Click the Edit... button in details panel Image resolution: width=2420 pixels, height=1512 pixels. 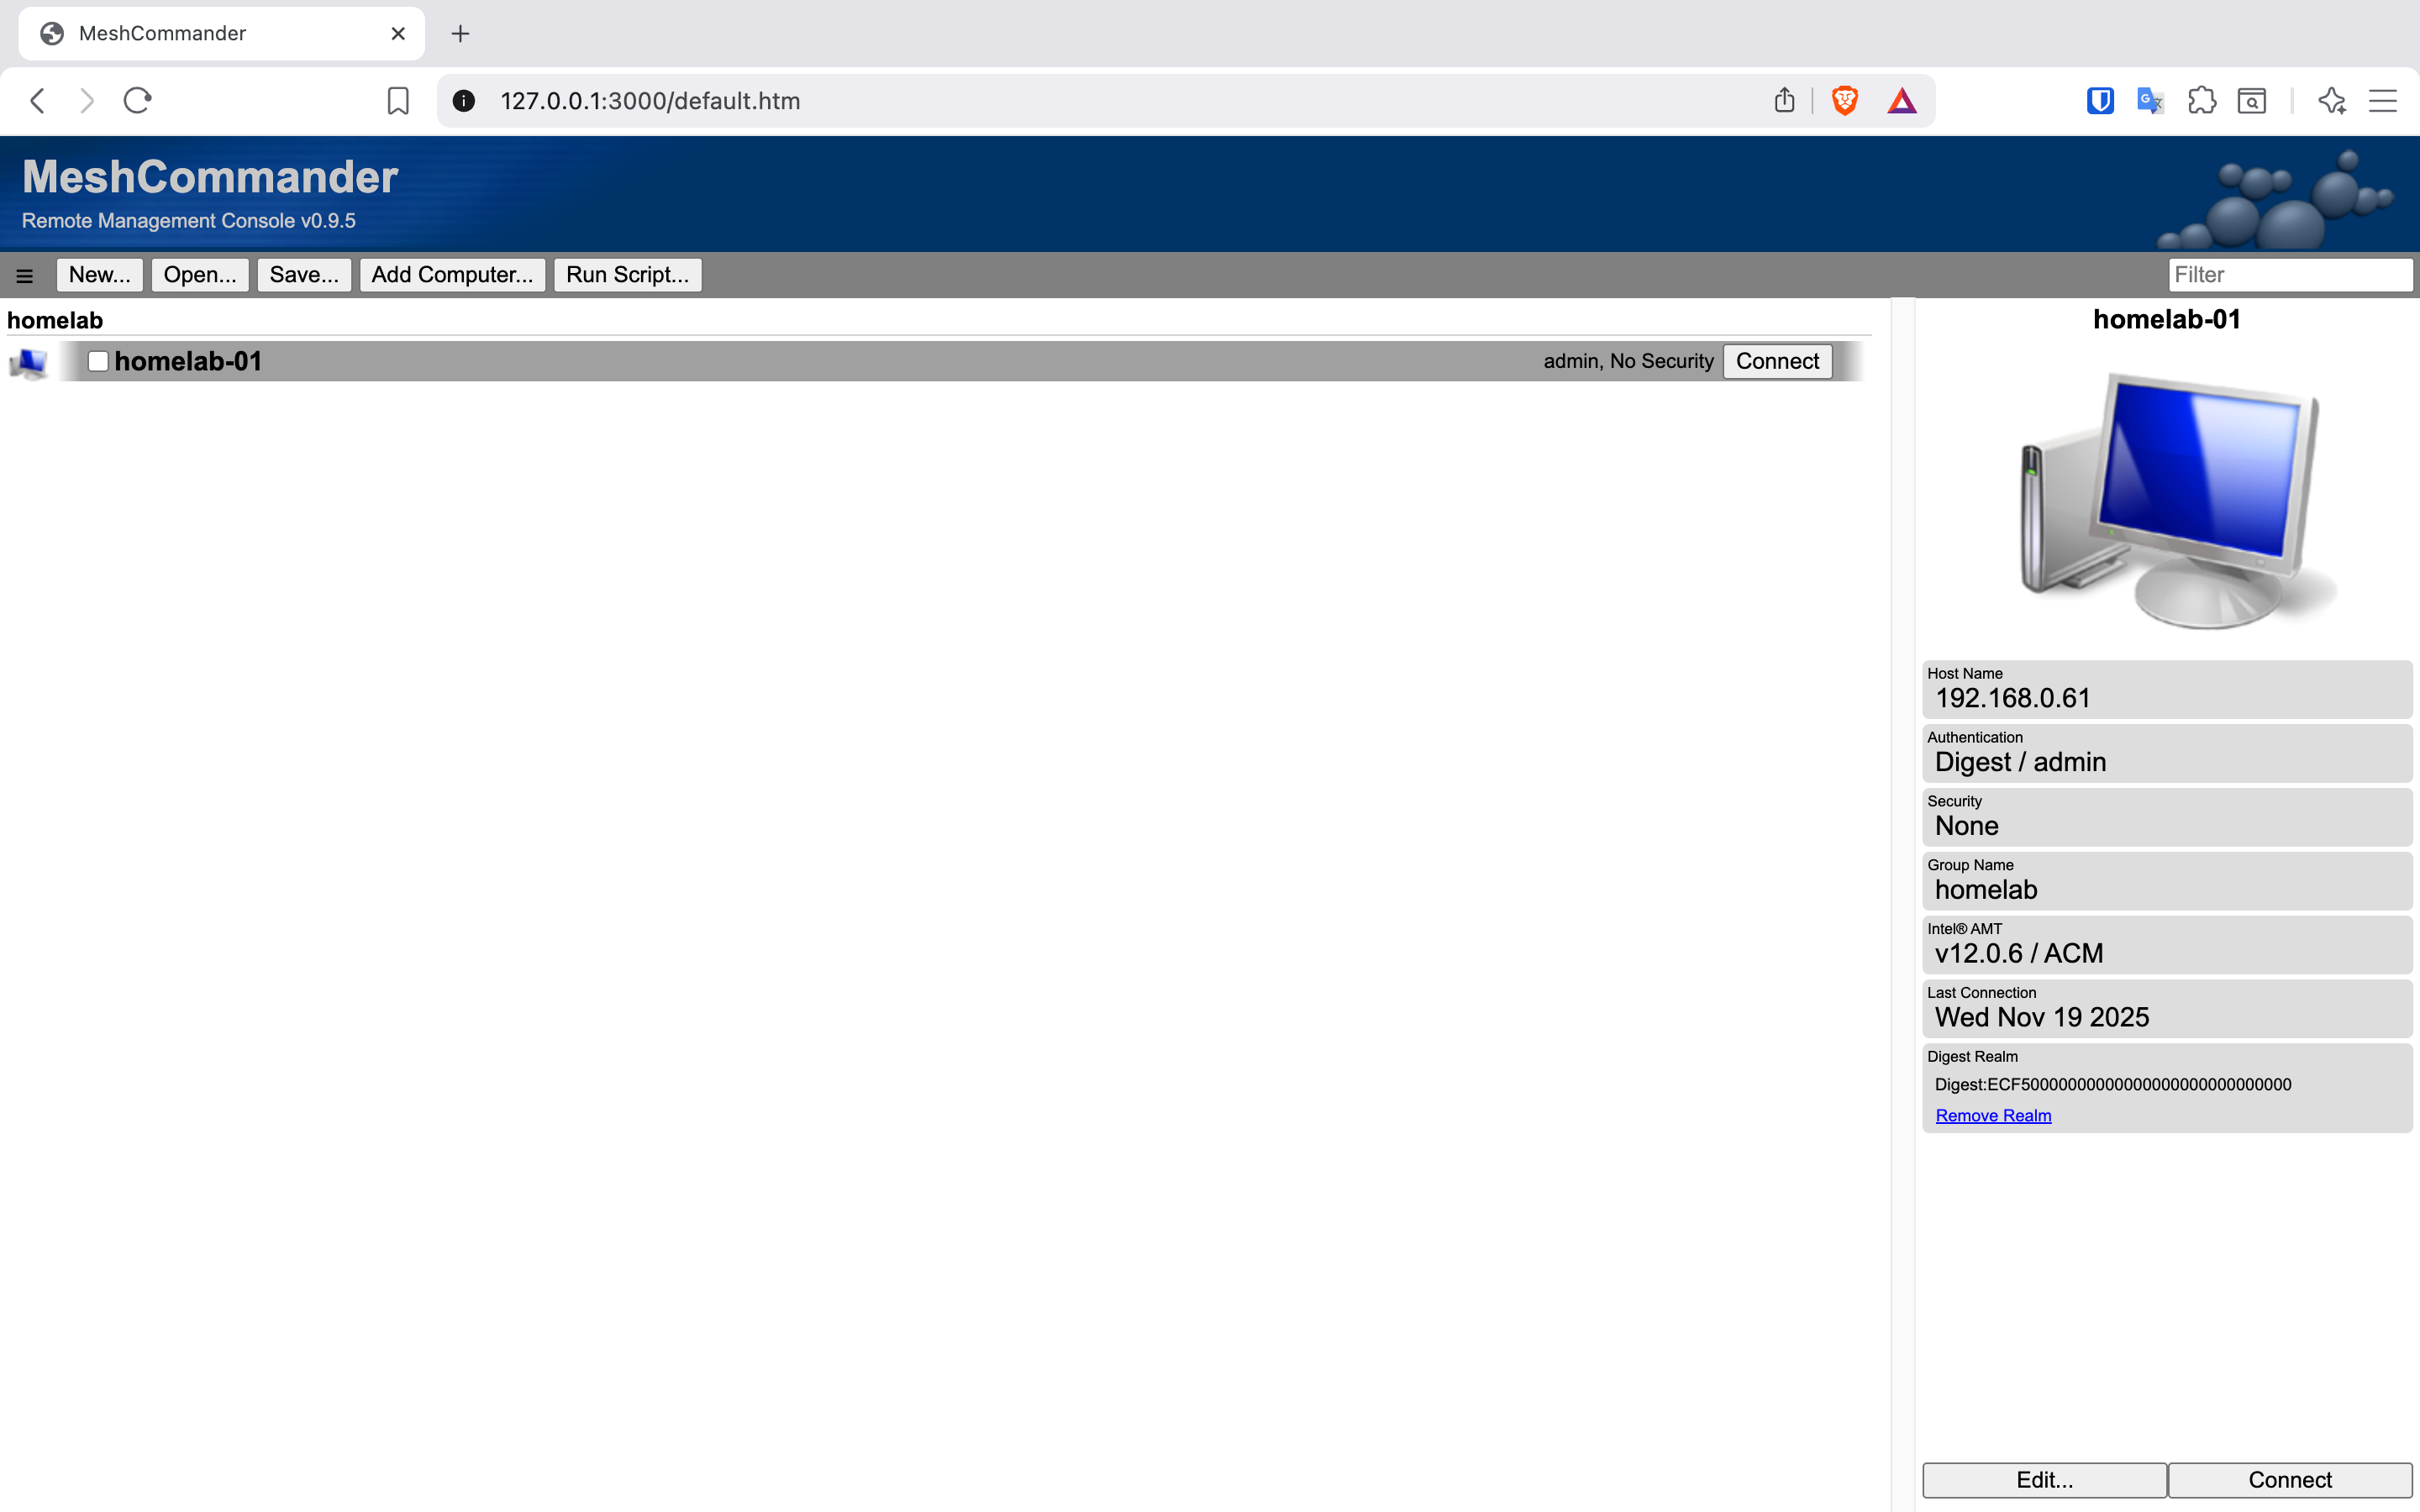(x=2044, y=1480)
